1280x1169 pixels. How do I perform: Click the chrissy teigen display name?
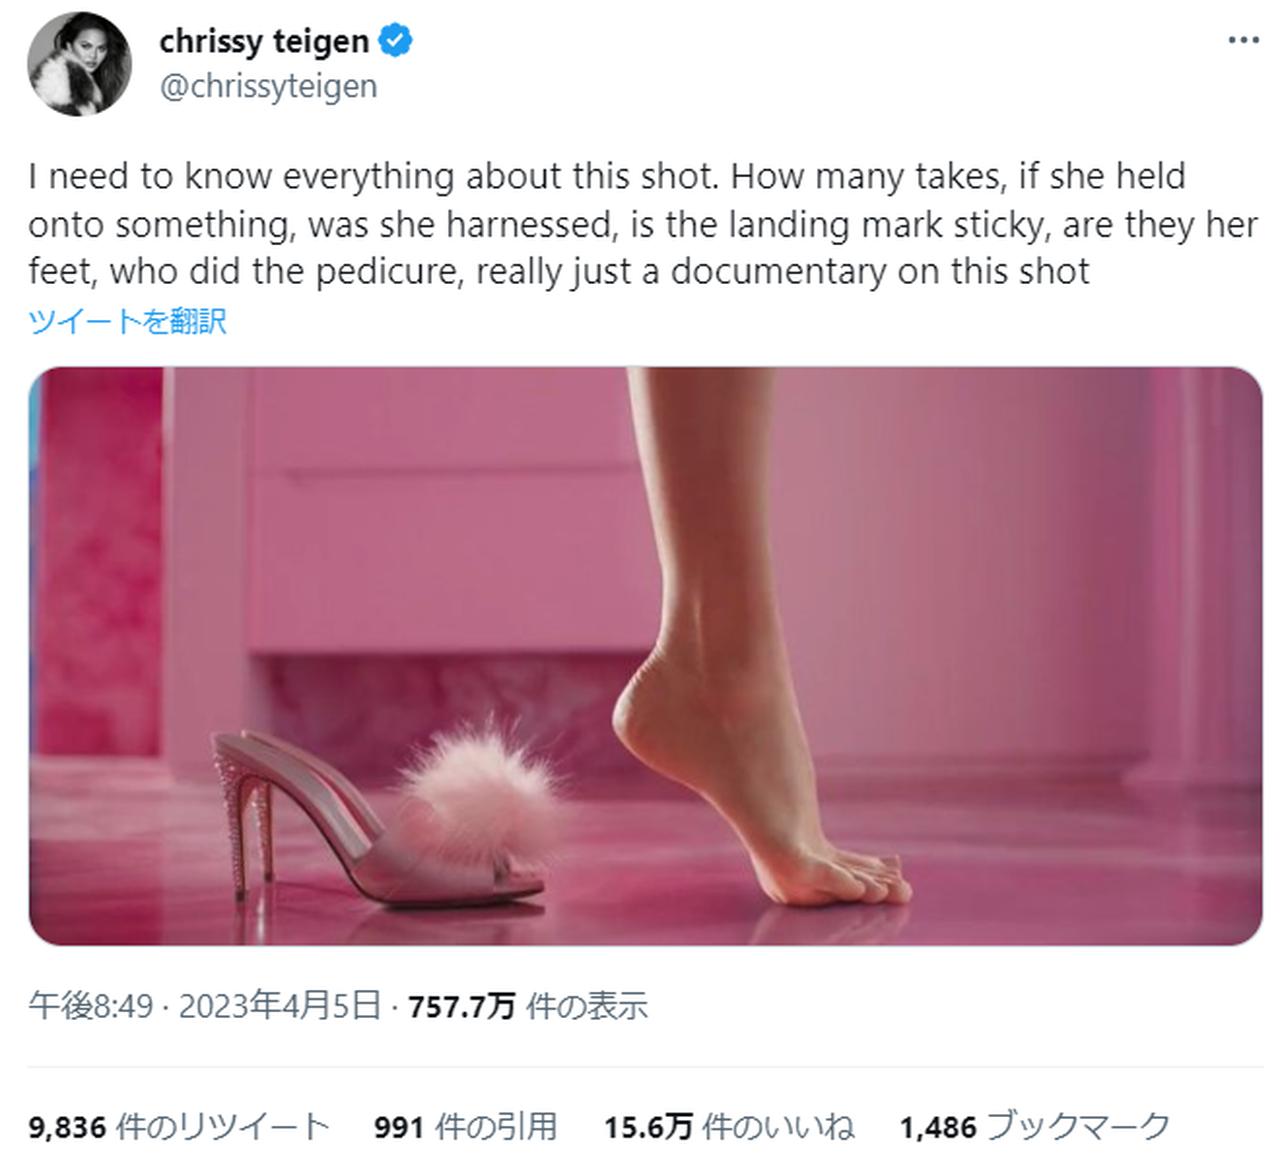[264, 41]
